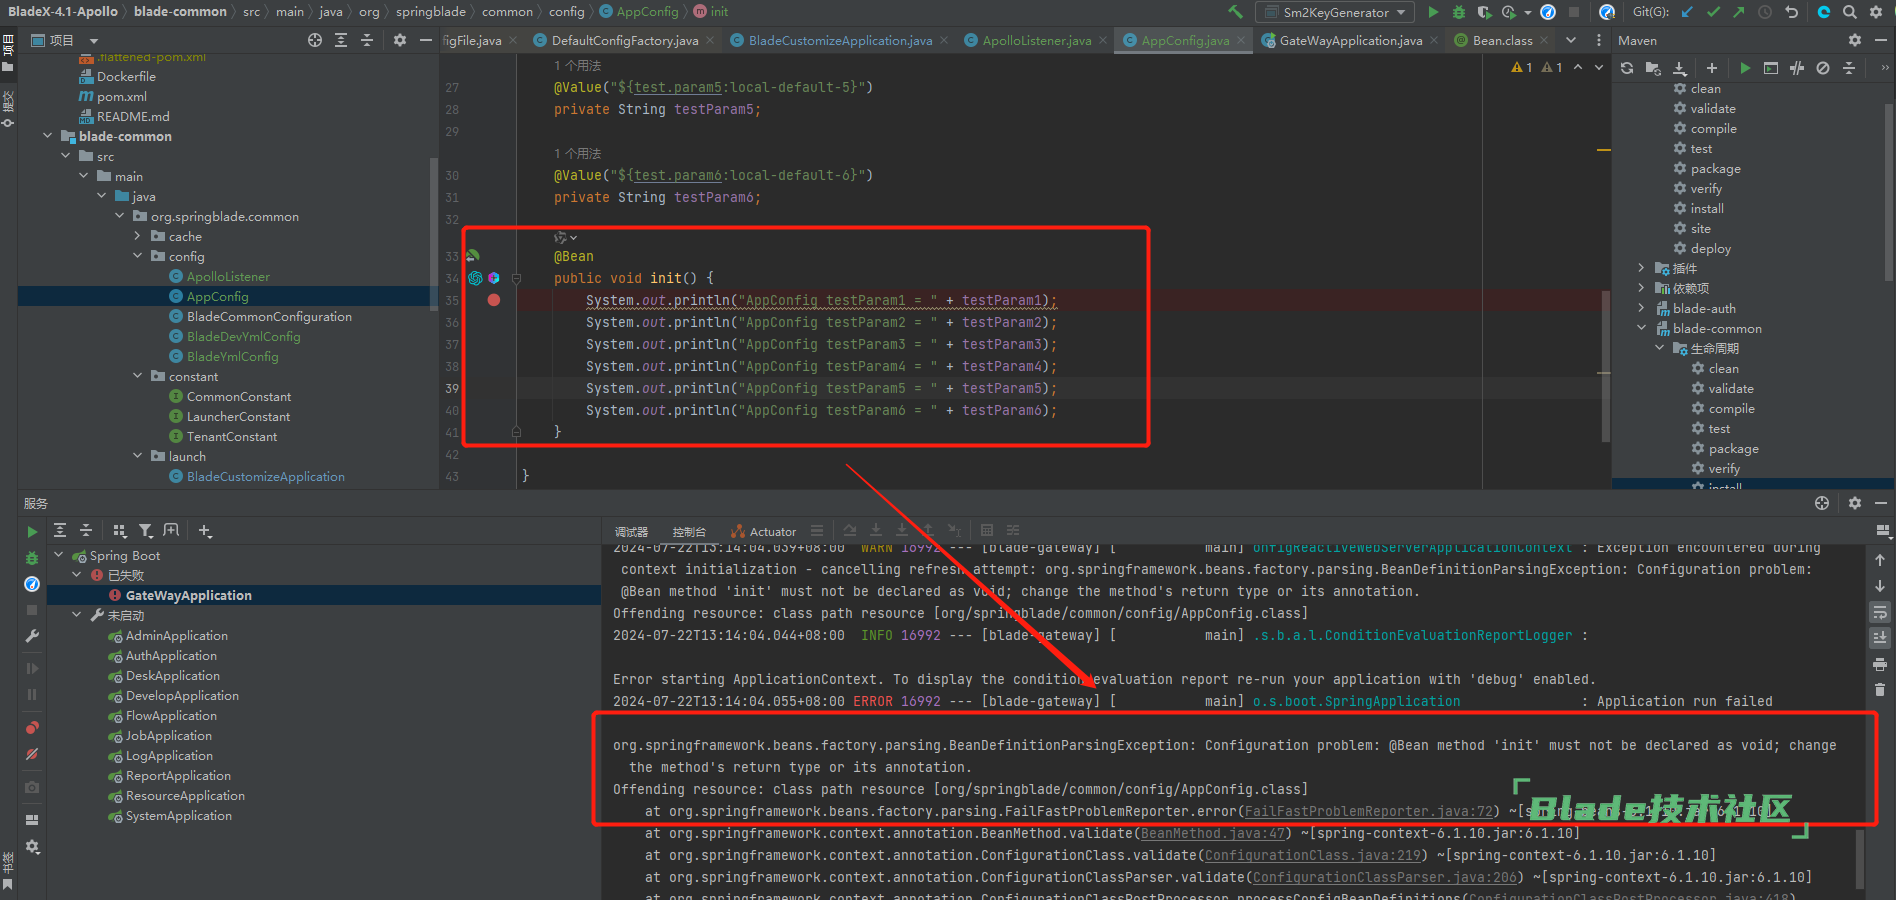This screenshot has width=1896, height=900.
Task: Select 调试器 debugger tab
Action: 631,532
